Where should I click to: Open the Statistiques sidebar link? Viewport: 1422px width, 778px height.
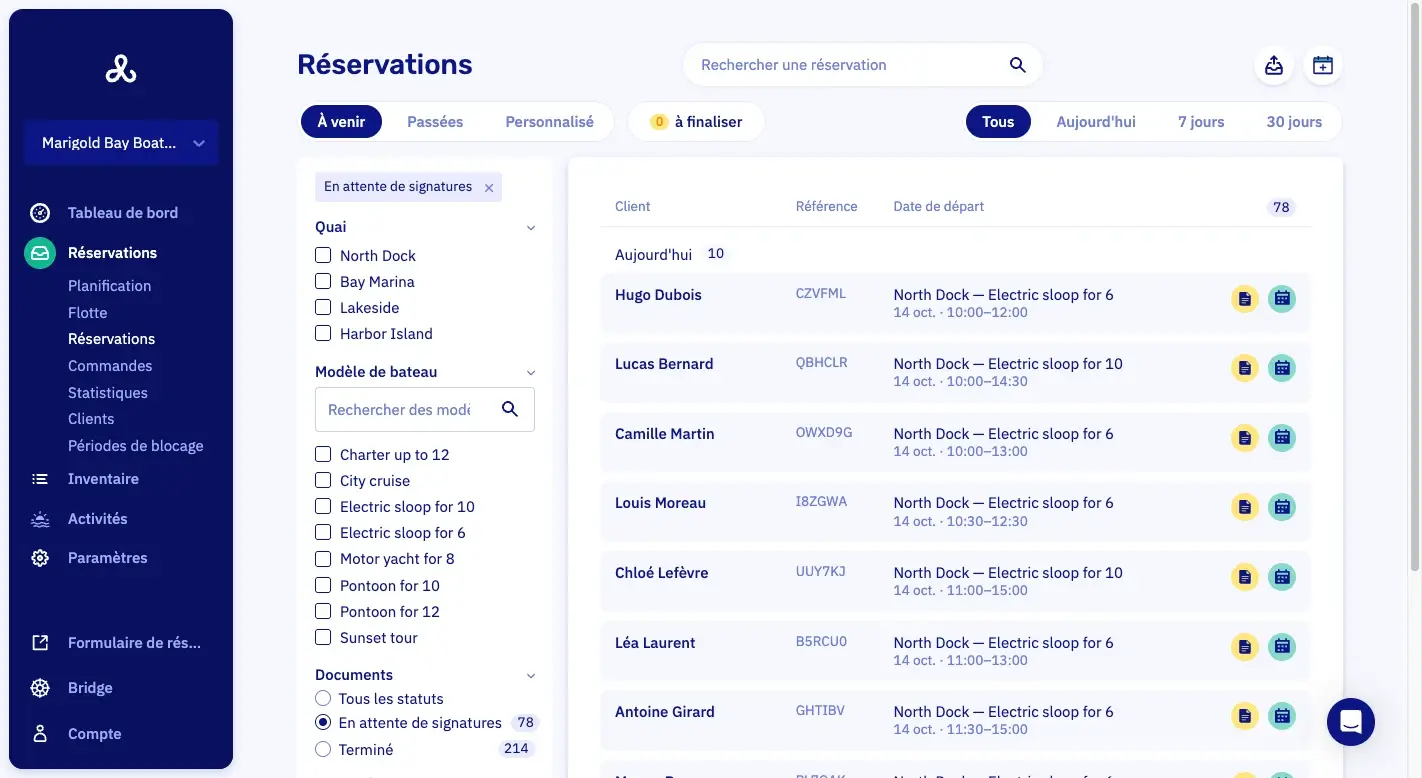pyautogui.click(x=108, y=393)
